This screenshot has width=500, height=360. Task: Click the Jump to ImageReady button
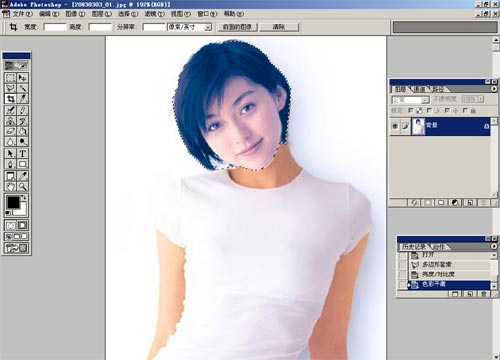tap(16, 248)
